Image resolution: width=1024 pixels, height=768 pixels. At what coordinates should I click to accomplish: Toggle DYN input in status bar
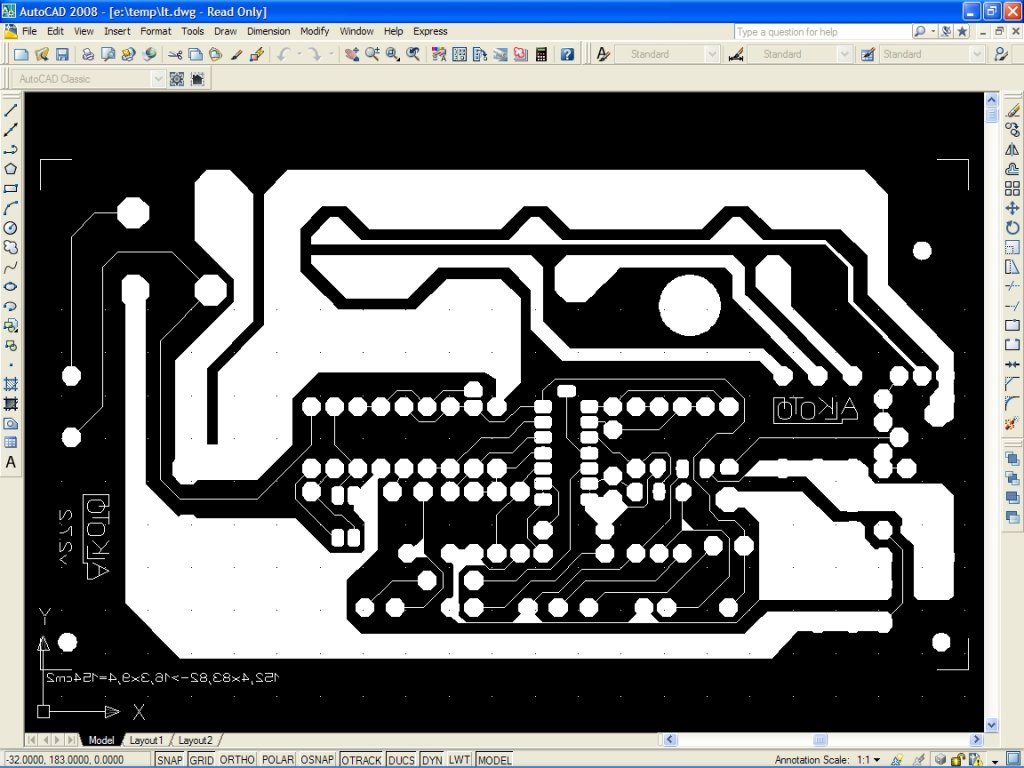[x=432, y=760]
